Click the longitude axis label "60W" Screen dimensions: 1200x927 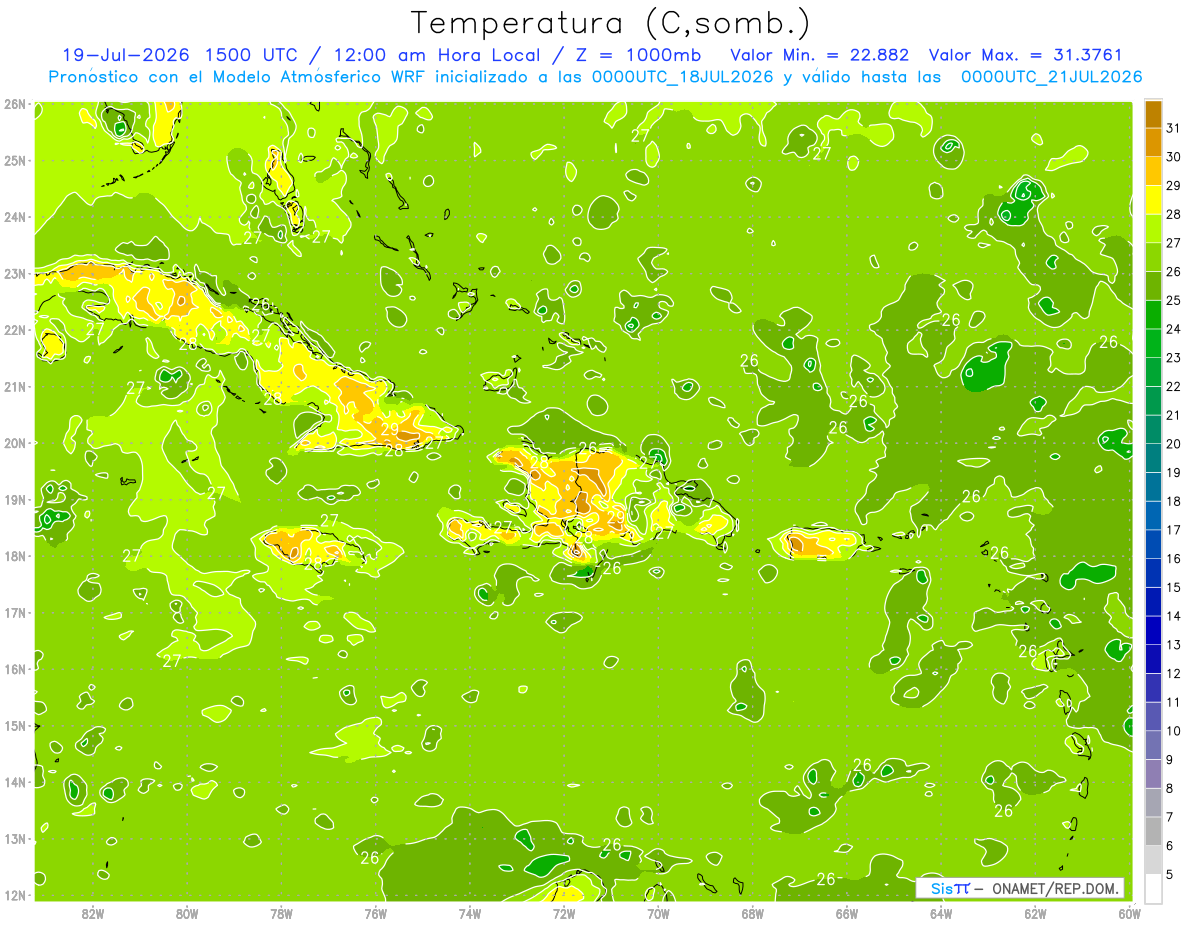1129,913
